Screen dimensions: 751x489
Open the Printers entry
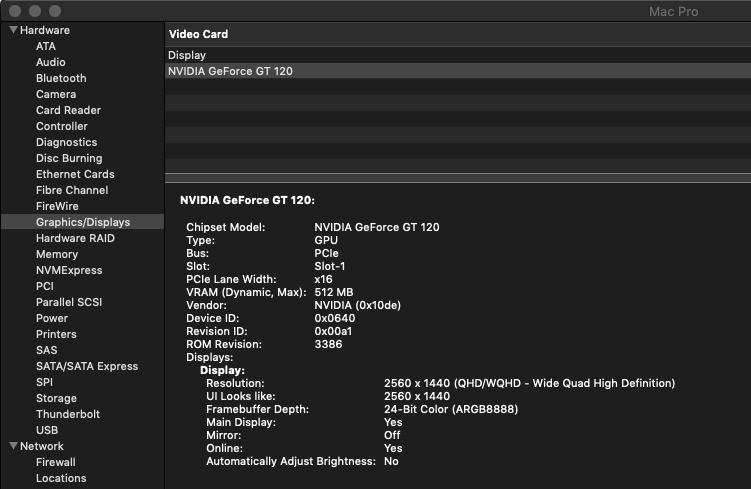pyautogui.click(x=56, y=334)
